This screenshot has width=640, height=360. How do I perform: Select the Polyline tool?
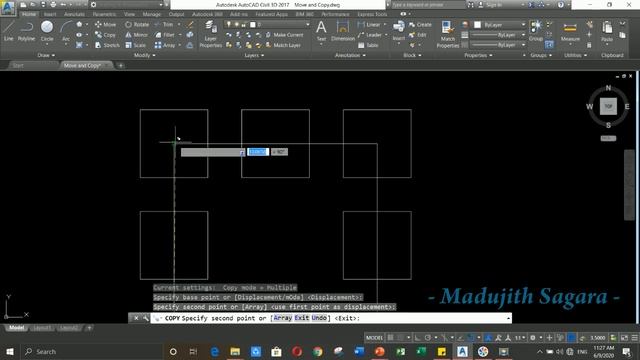coord(26,31)
